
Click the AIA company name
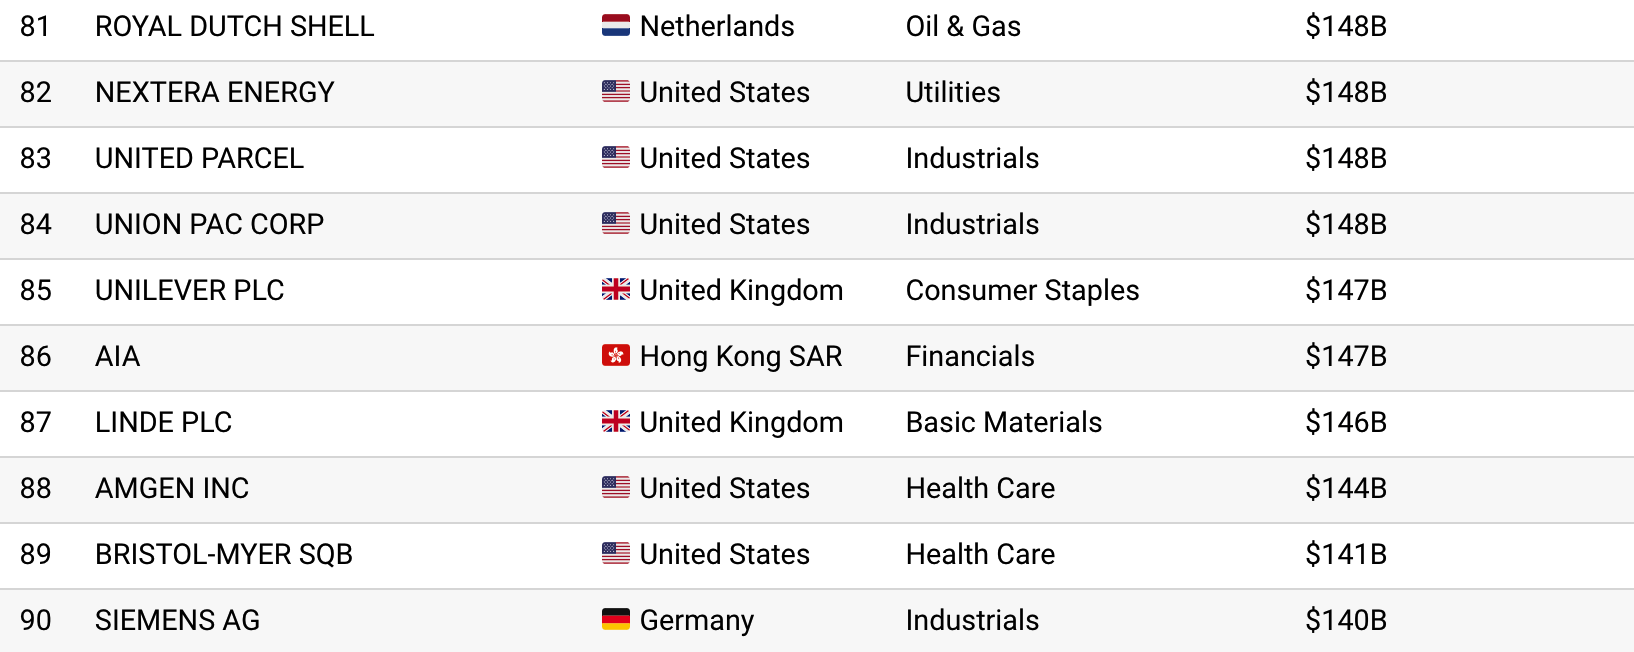pos(117,356)
